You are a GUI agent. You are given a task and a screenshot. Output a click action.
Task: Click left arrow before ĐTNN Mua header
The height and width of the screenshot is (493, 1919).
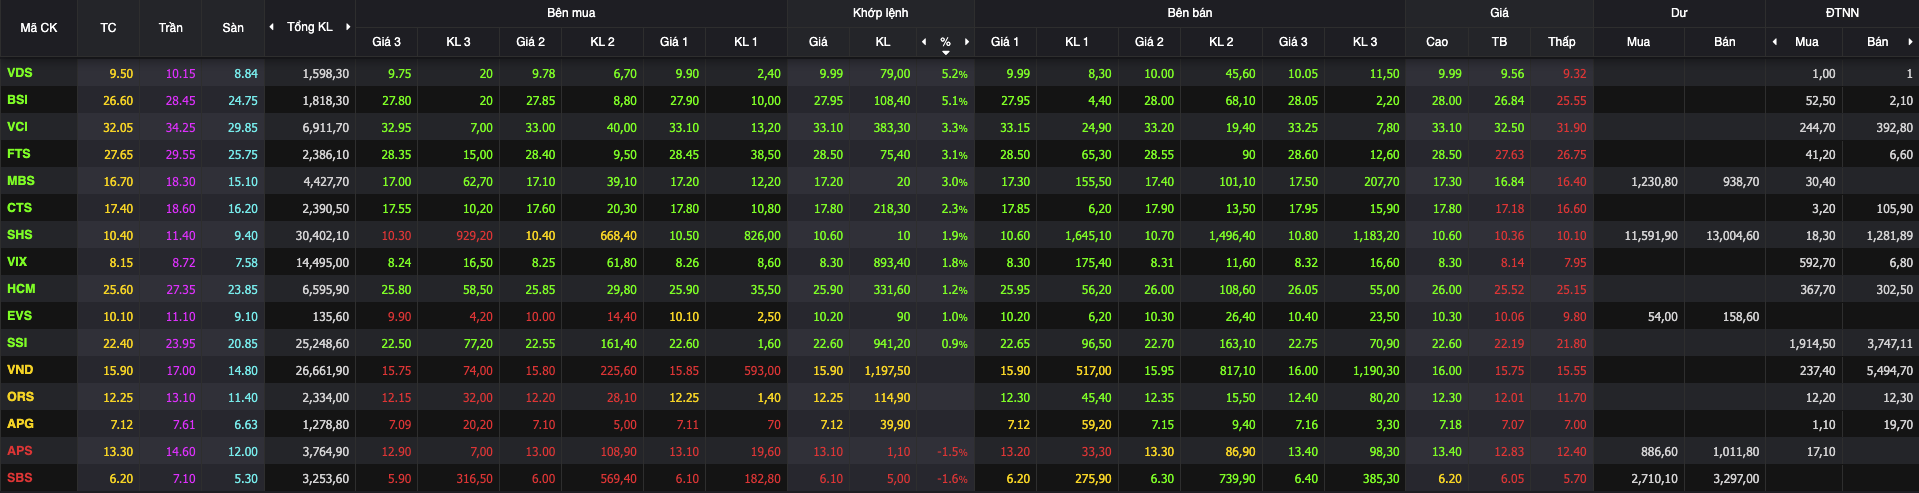pyautogui.click(x=1775, y=42)
